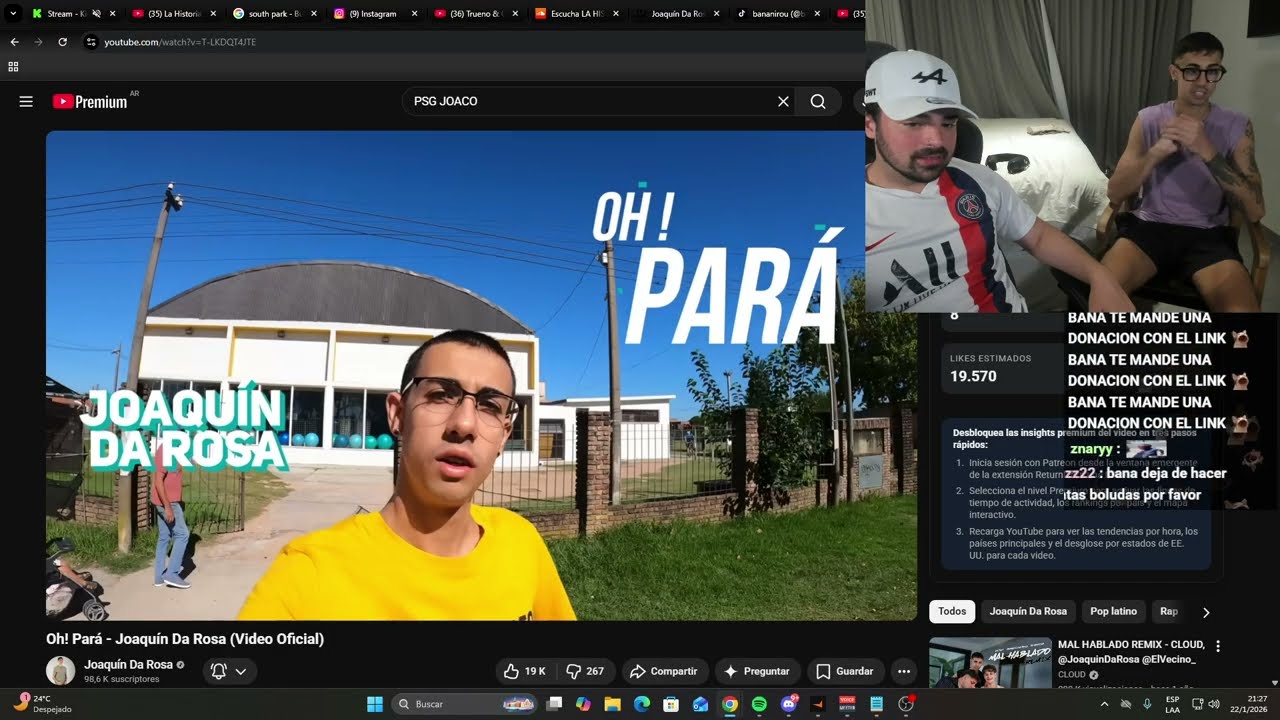Viewport: 1280px width, 720px height.
Task: Click the Oh! Pará video player
Action: [481, 375]
